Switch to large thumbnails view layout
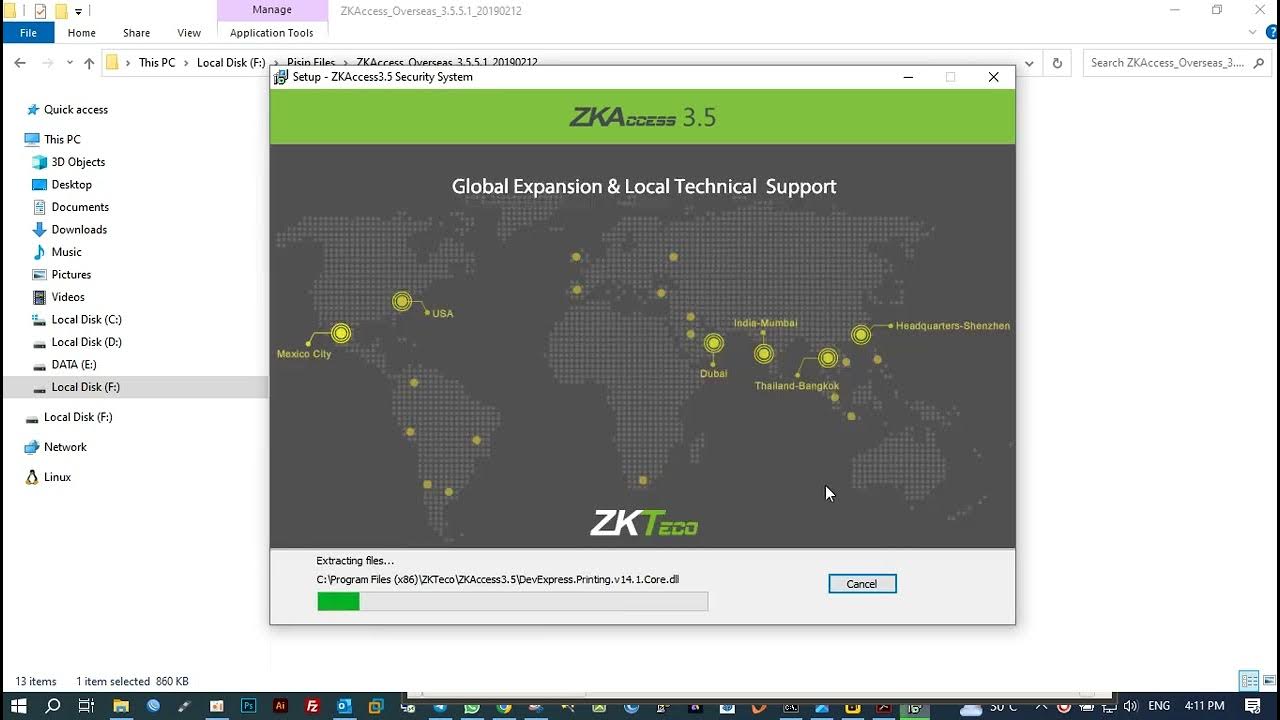Image resolution: width=1280 pixels, height=720 pixels. (x=1268, y=681)
